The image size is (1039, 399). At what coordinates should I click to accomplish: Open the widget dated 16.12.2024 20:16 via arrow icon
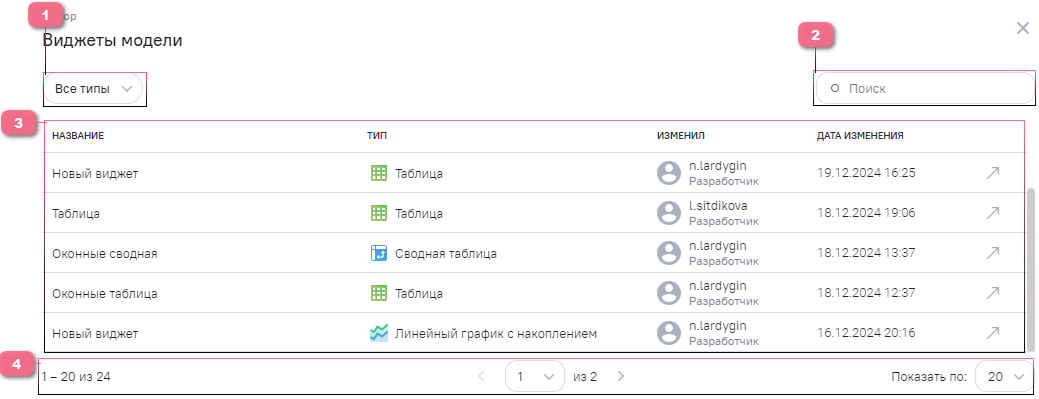coord(993,333)
